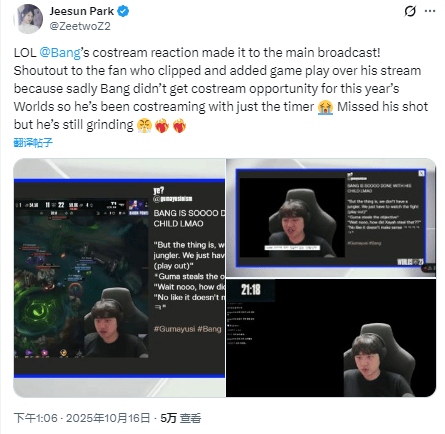Image resolution: width=445 pixels, height=434 pixels.
Task: Open the @ZeetwoZ2 handle link
Action: pos(80,26)
